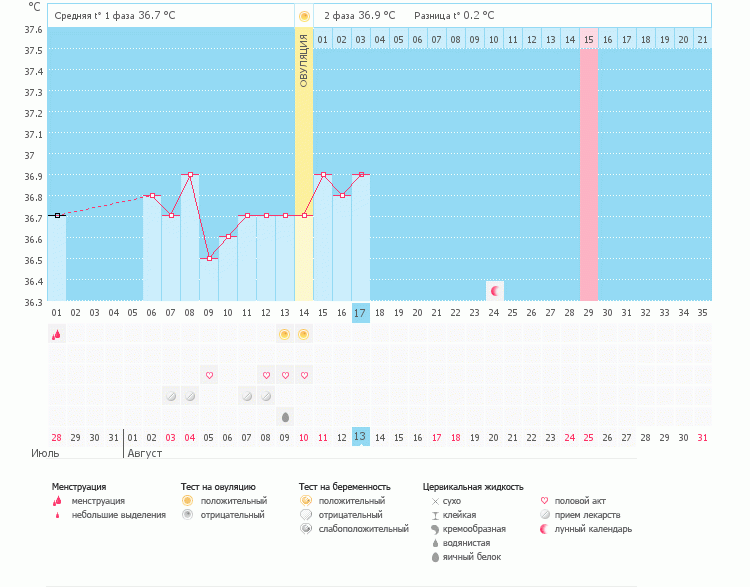Select the highlighted cycle day 17 cell

pyautogui.click(x=361, y=313)
